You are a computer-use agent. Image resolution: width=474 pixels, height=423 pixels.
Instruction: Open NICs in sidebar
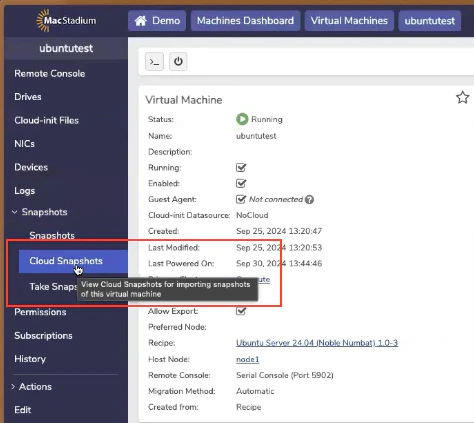25,144
